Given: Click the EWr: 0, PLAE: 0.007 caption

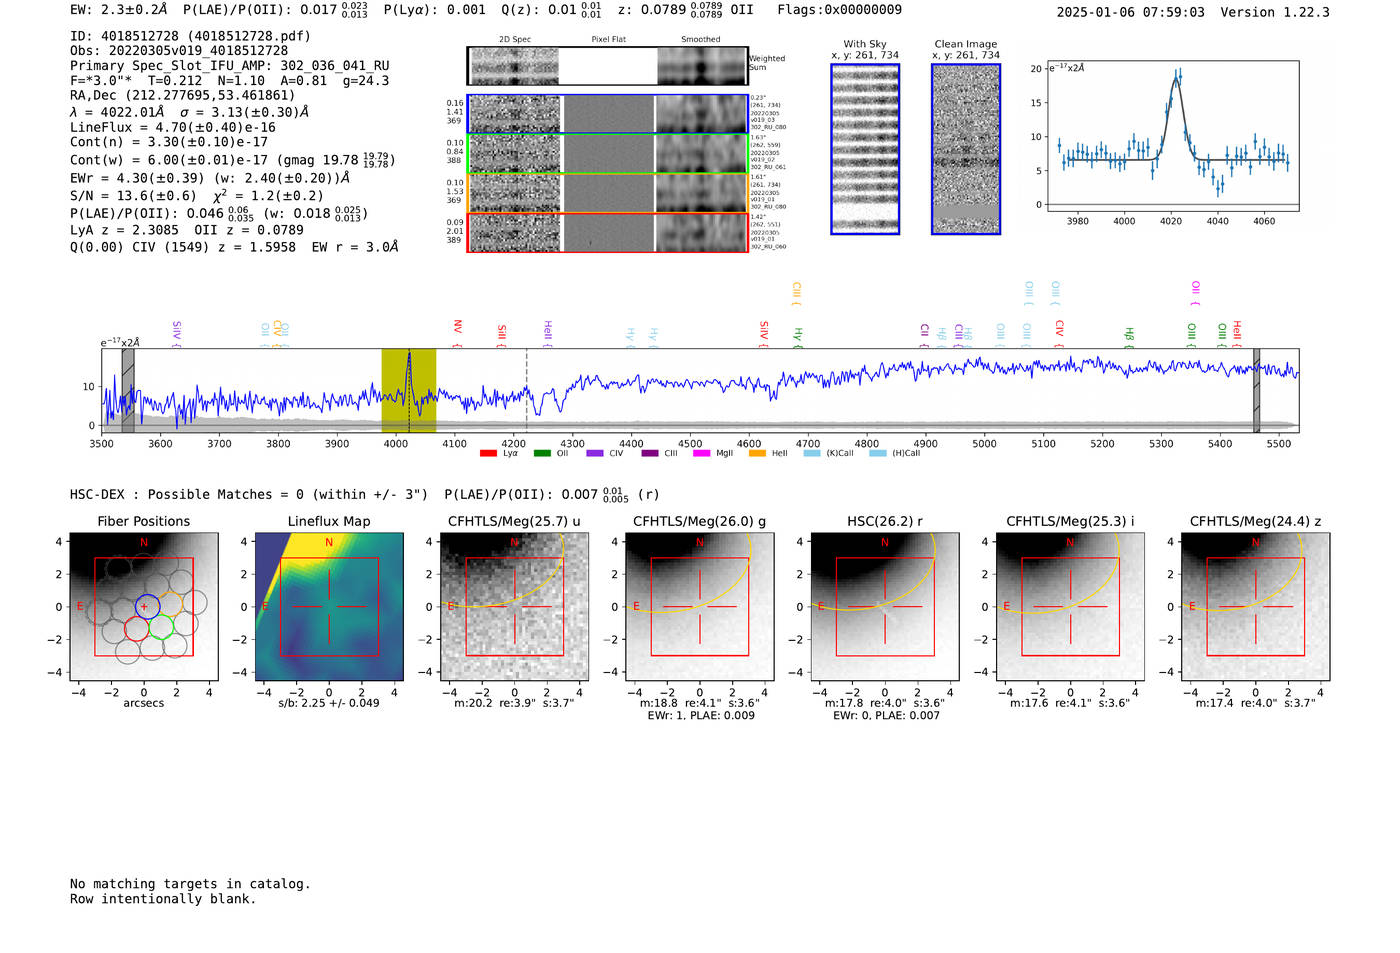Looking at the screenshot, I should pyautogui.click(x=886, y=716).
